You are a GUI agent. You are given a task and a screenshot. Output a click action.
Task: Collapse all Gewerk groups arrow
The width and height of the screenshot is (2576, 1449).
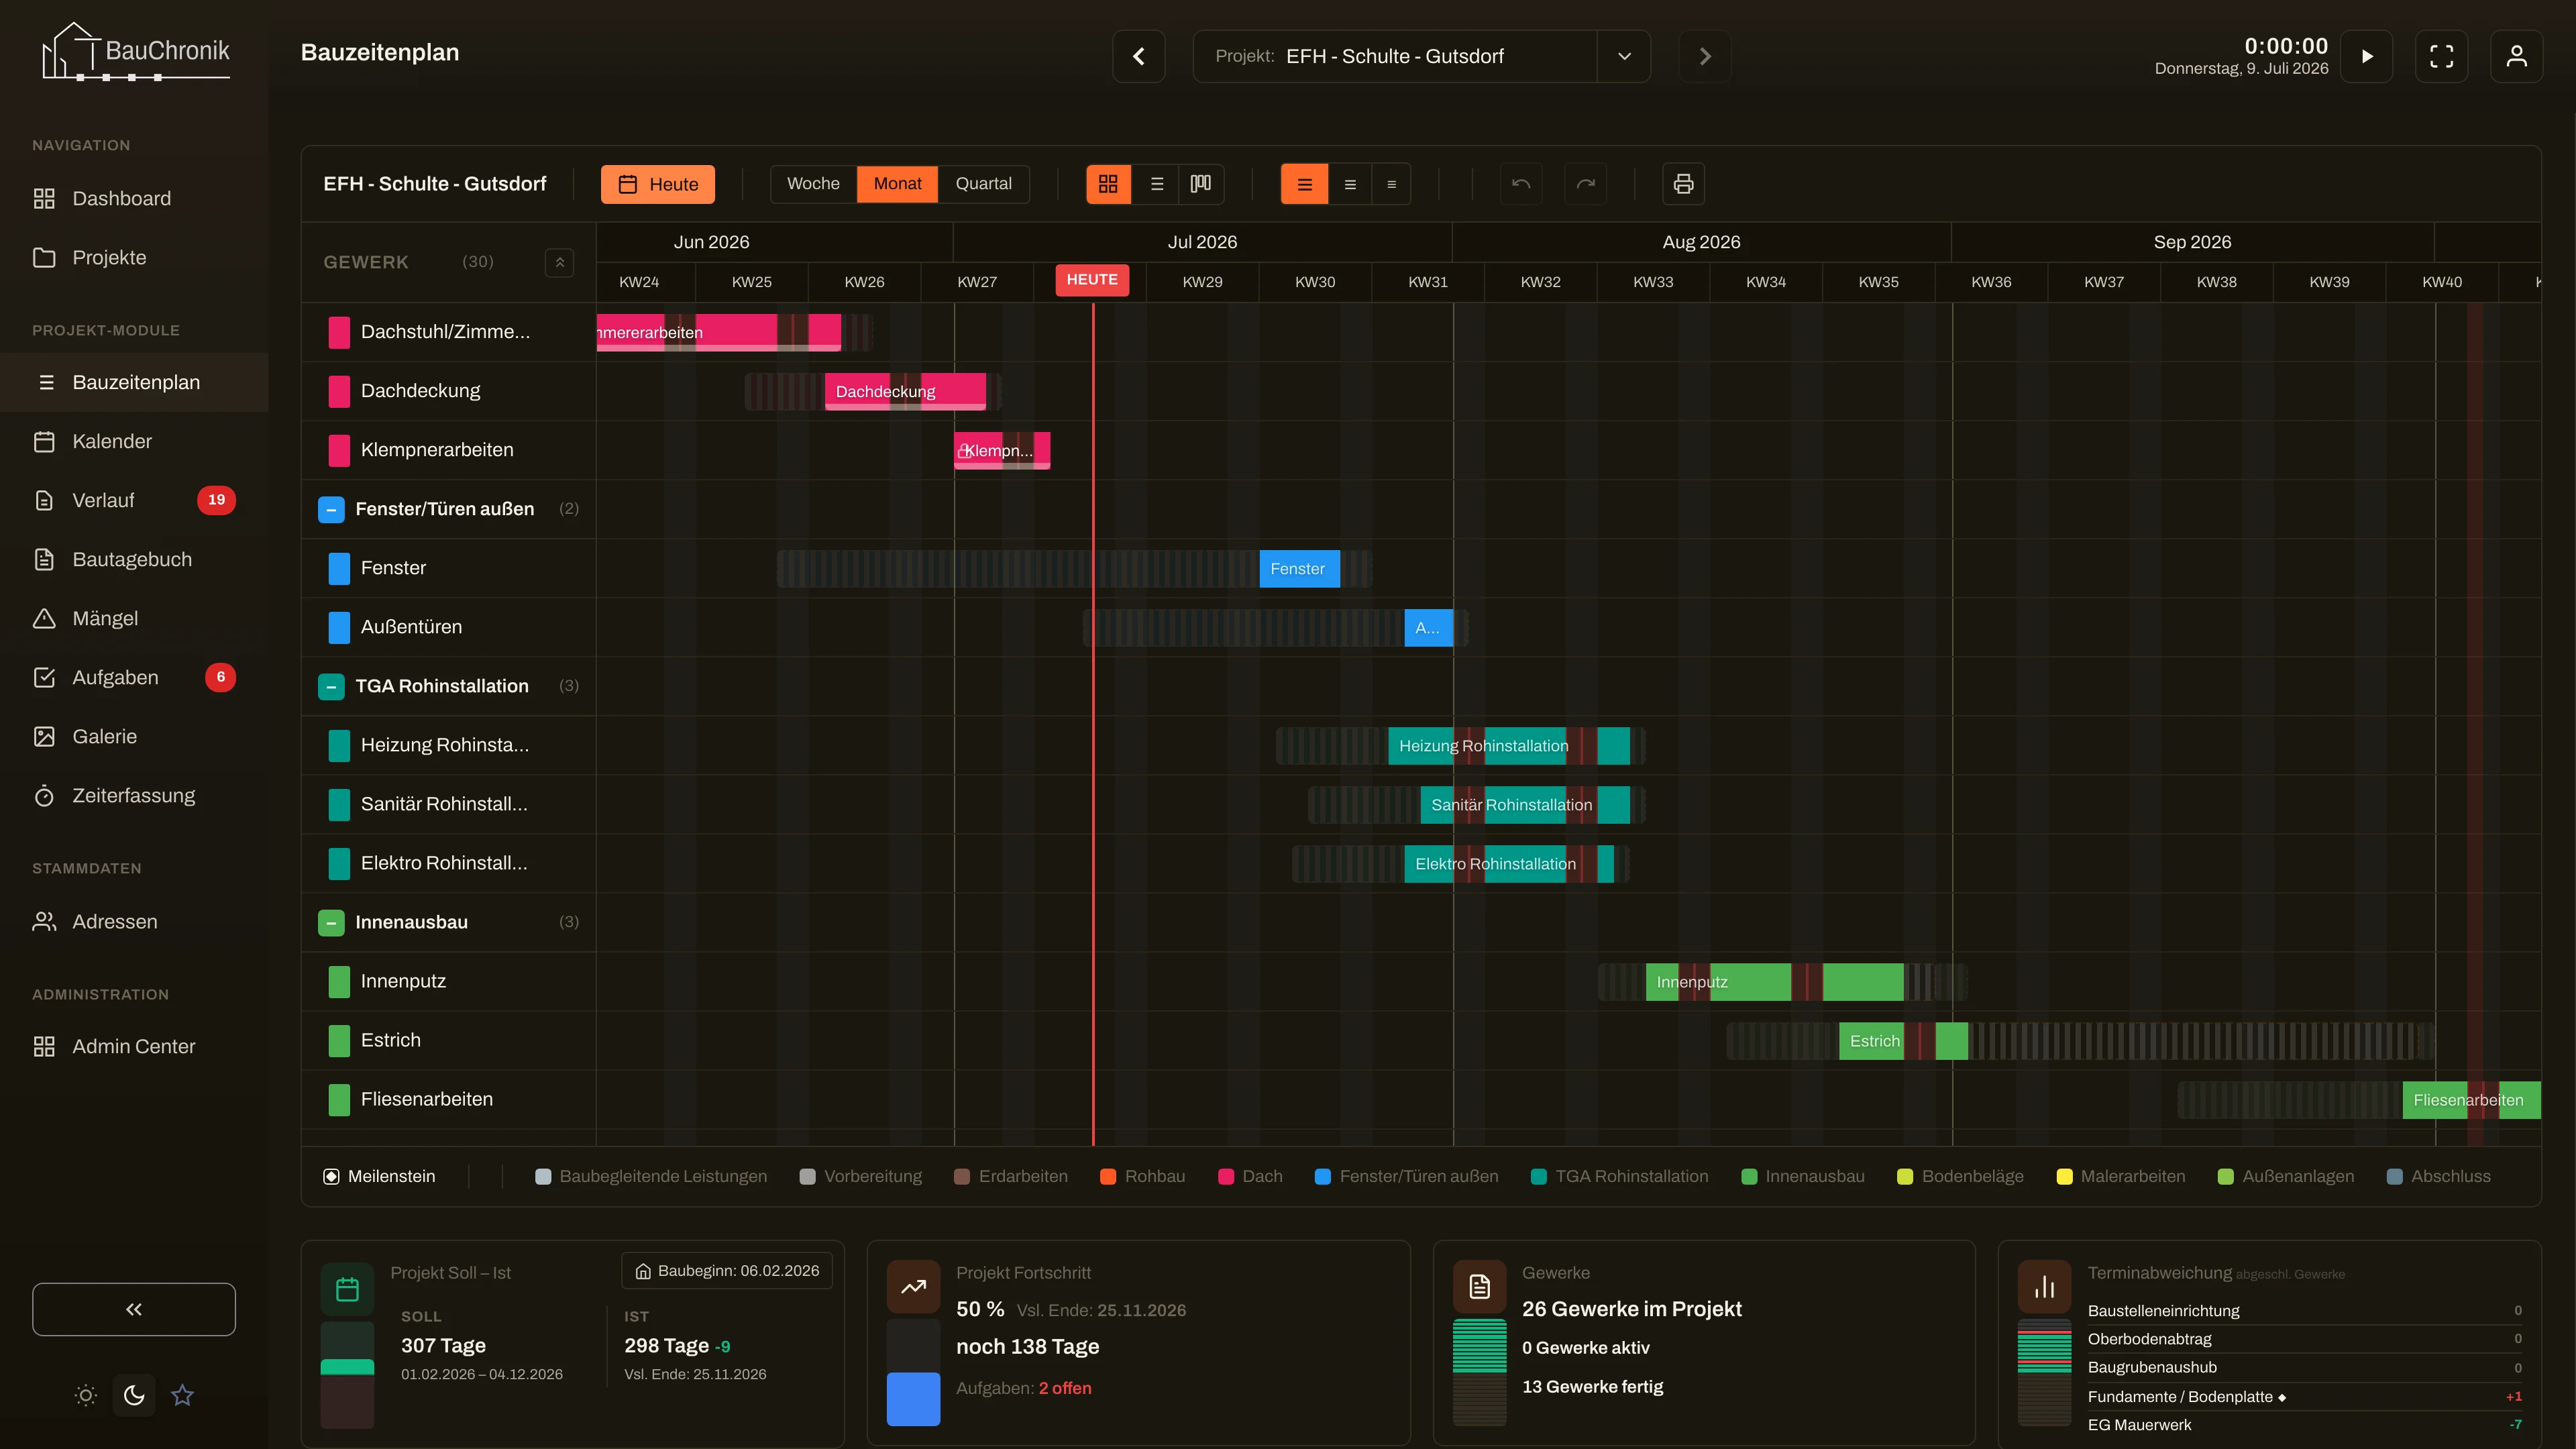tap(560, 262)
